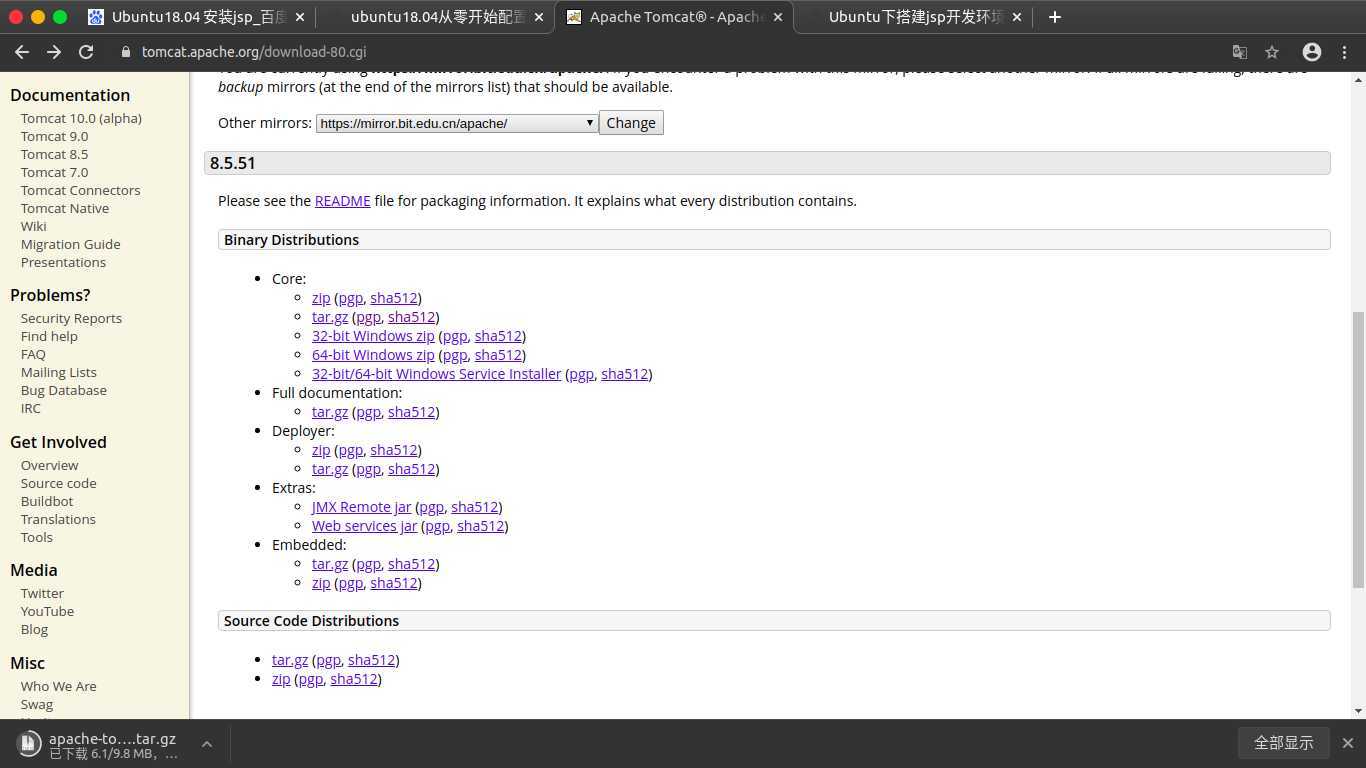Screen dimensions: 1366x768
Task: Click the page vertical scrollbar
Action: 1358,450
